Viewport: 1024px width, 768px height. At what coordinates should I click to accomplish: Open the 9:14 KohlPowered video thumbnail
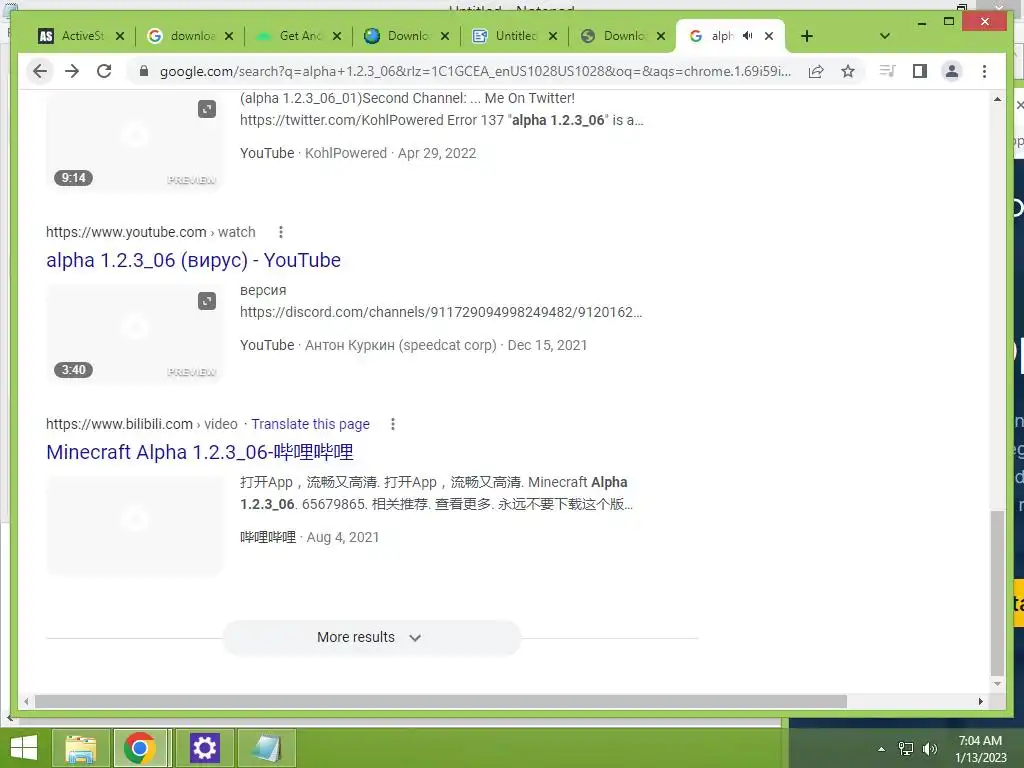(135, 142)
